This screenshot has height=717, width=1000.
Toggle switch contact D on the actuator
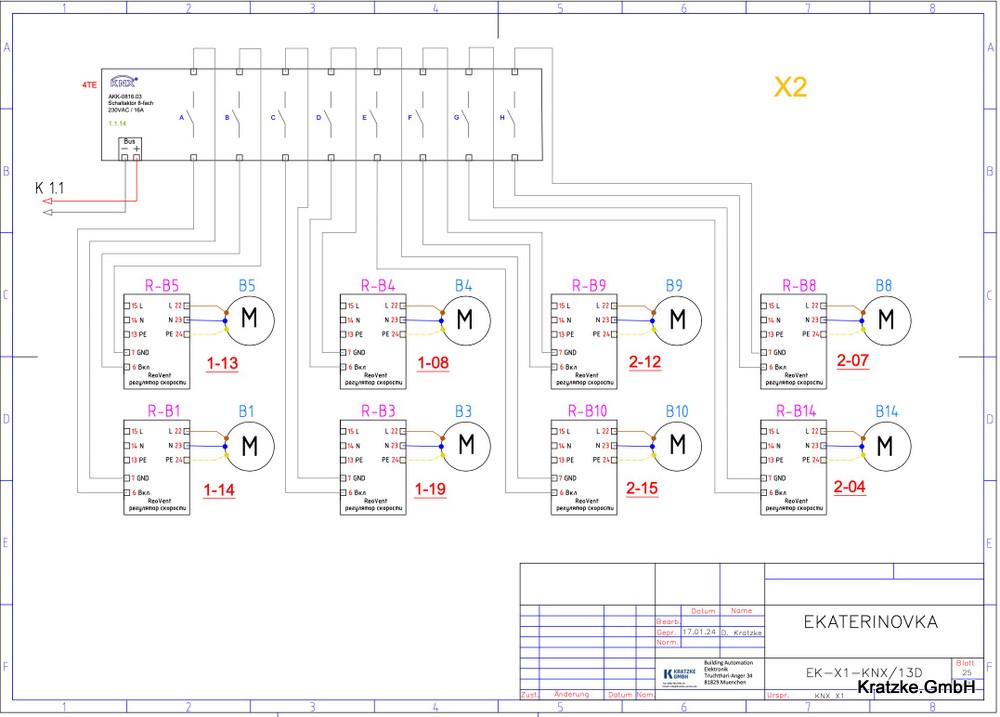331,116
